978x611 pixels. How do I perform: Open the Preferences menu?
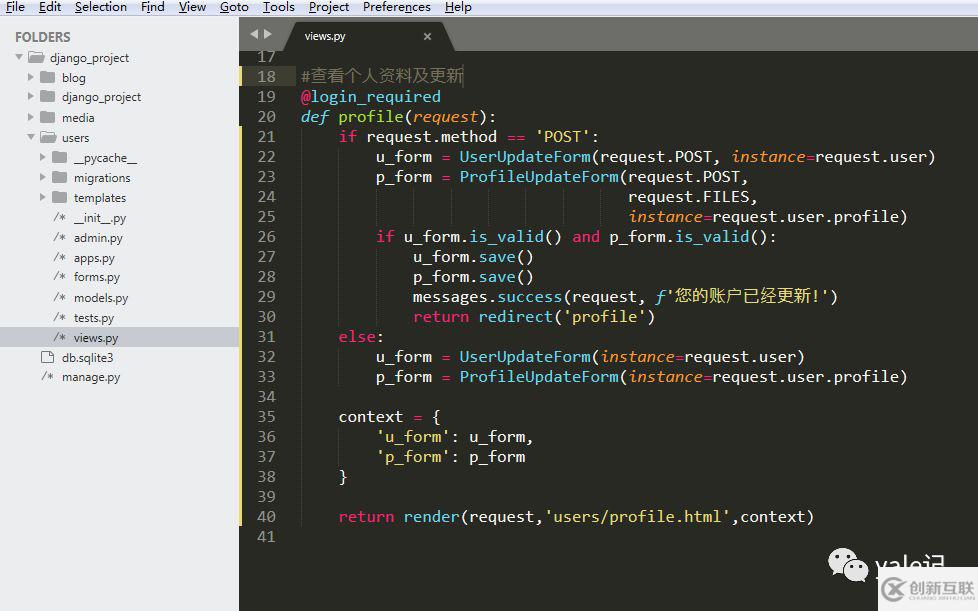[x=396, y=7]
